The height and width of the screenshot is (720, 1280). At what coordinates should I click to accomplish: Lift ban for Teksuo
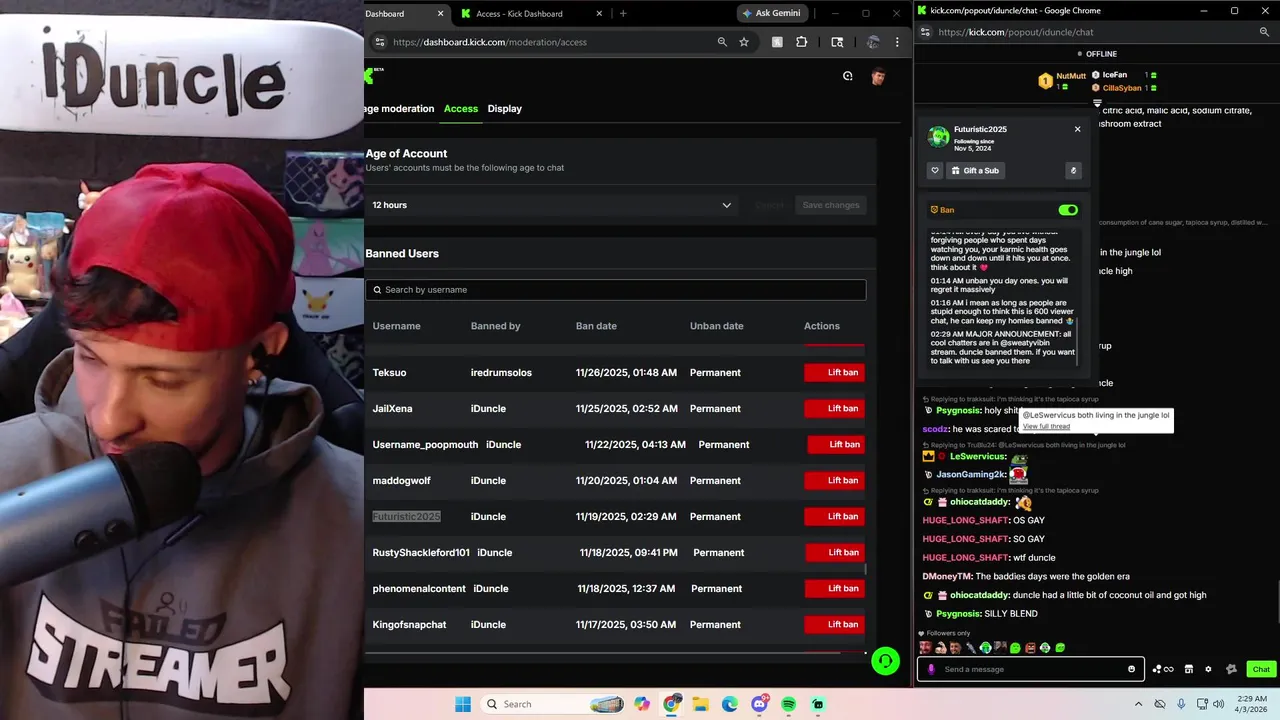click(835, 372)
